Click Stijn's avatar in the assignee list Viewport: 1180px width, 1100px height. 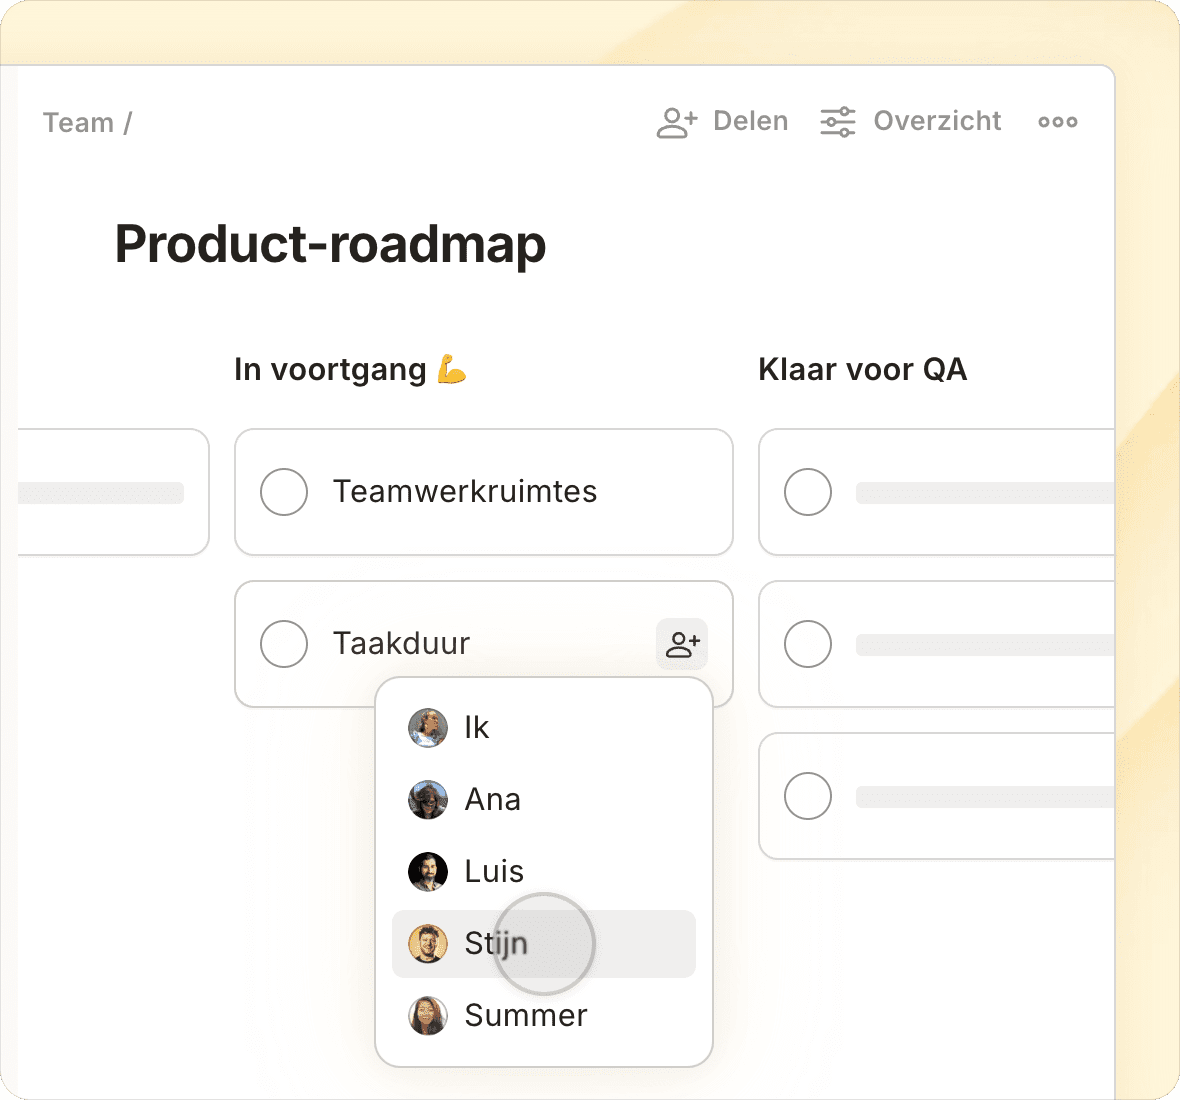(x=427, y=943)
